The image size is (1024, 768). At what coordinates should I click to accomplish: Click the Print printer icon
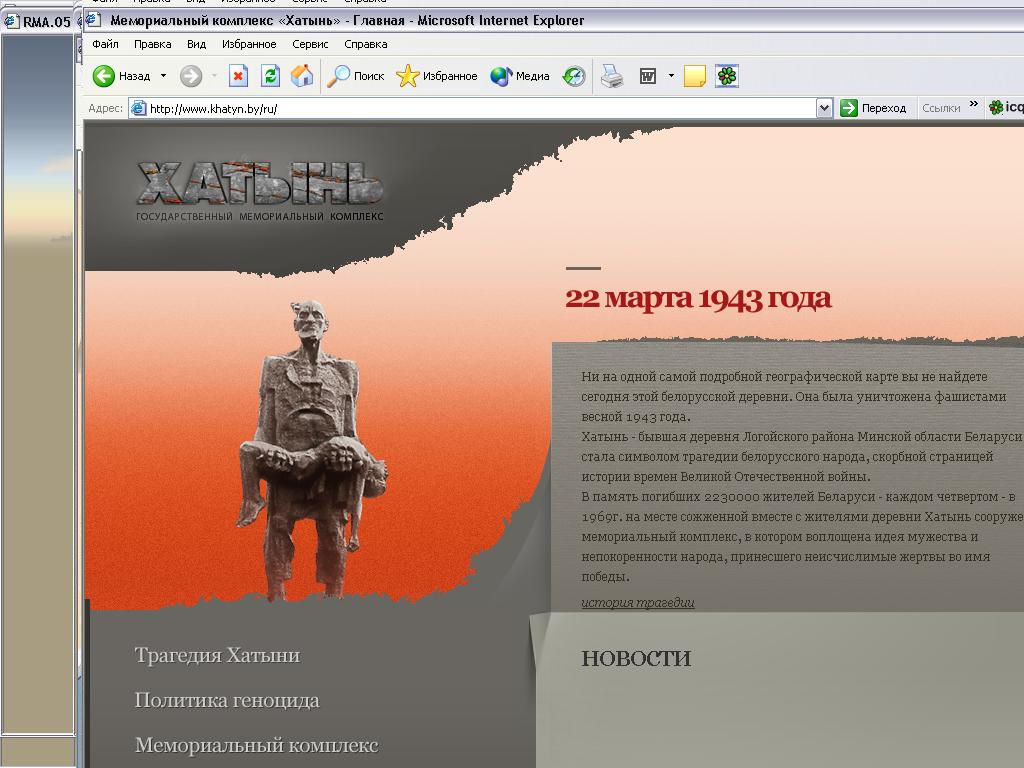(612, 76)
